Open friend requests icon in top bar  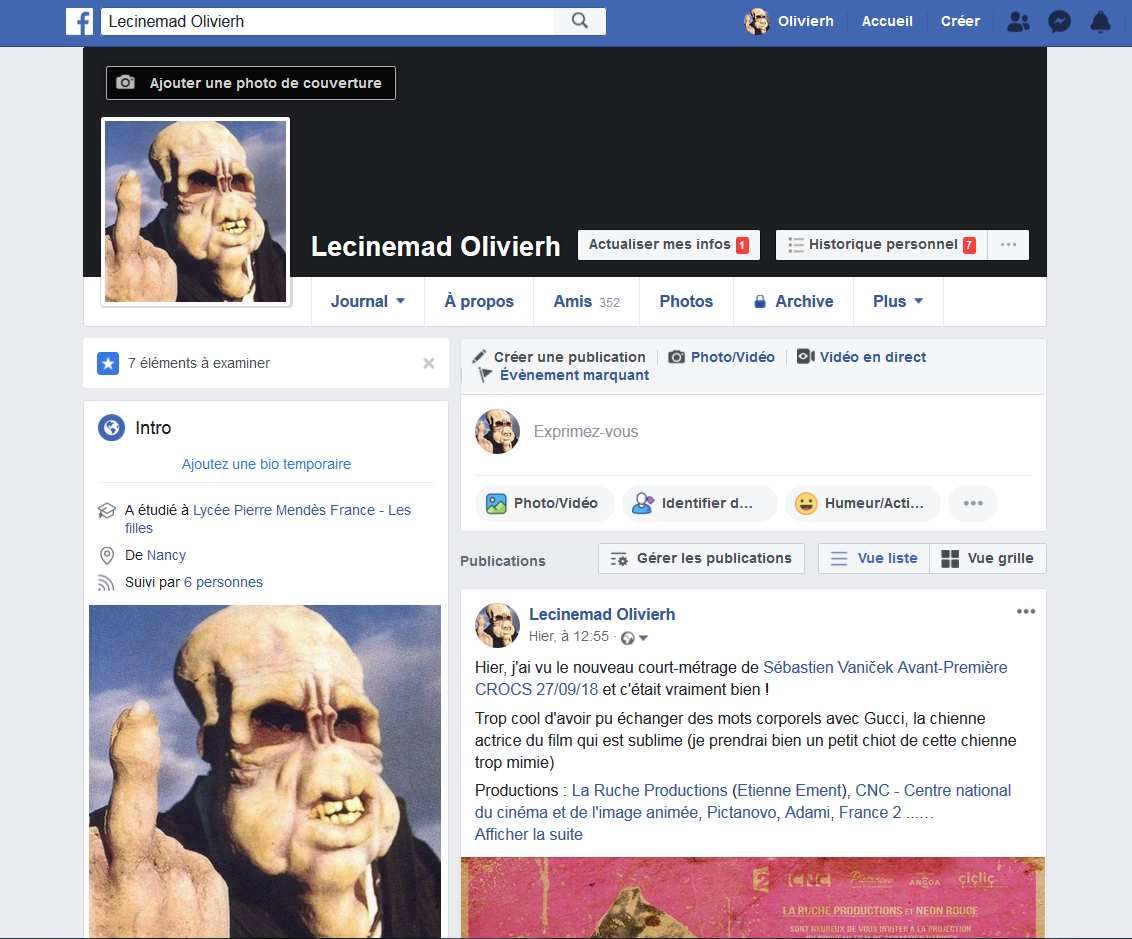pyautogui.click(x=1018, y=22)
